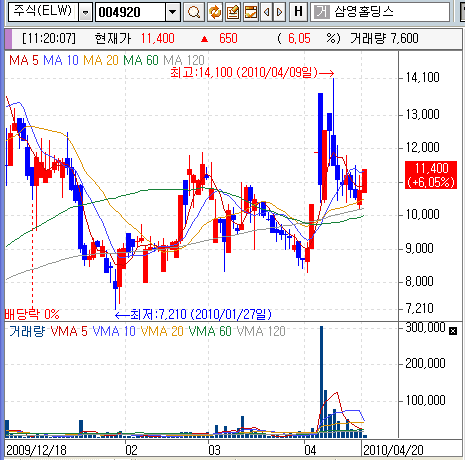Click the red 11,400 current price tag
The height and width of the screenshot is (460, 465).
[x=431, y=175]
